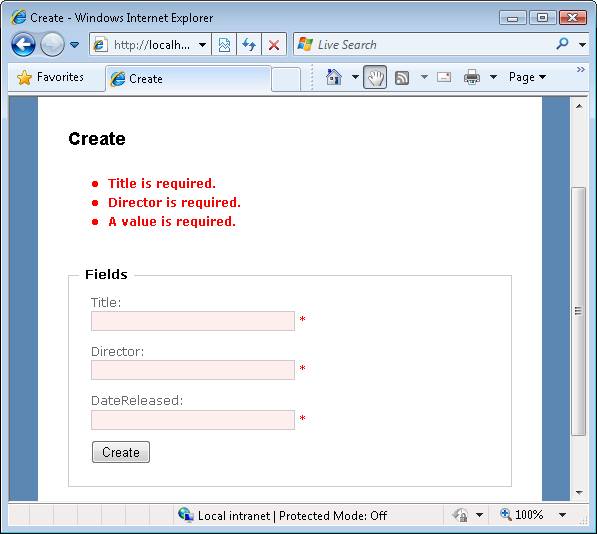Select the Create browser tab

click(188, 79)
